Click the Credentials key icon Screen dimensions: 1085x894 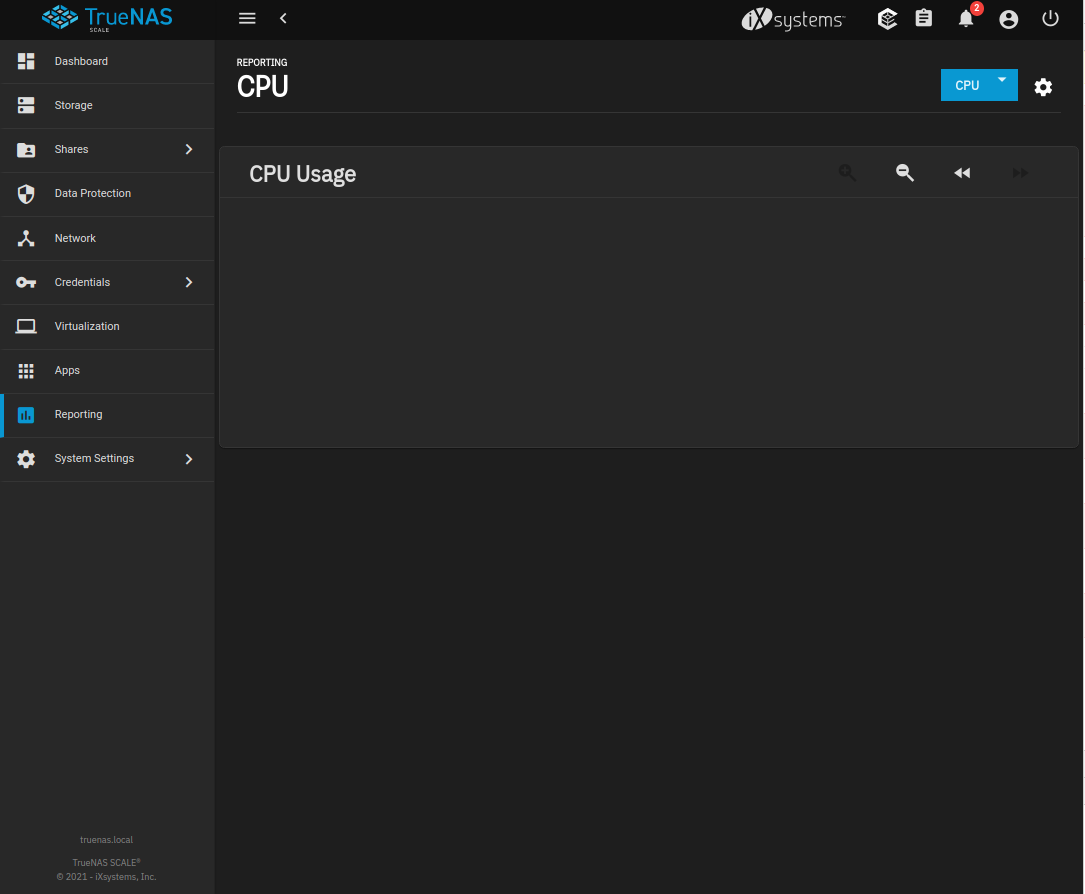[26, 282]
